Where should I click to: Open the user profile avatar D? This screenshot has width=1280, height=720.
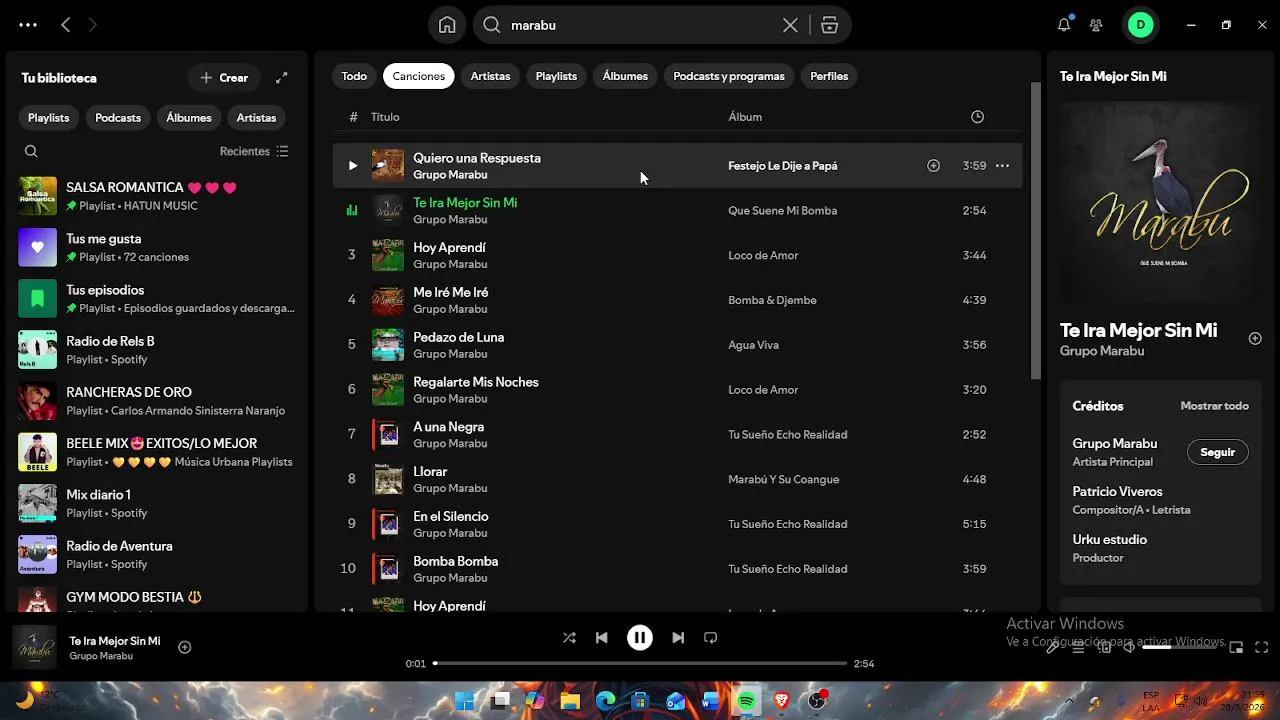(x=1140, y=25)
